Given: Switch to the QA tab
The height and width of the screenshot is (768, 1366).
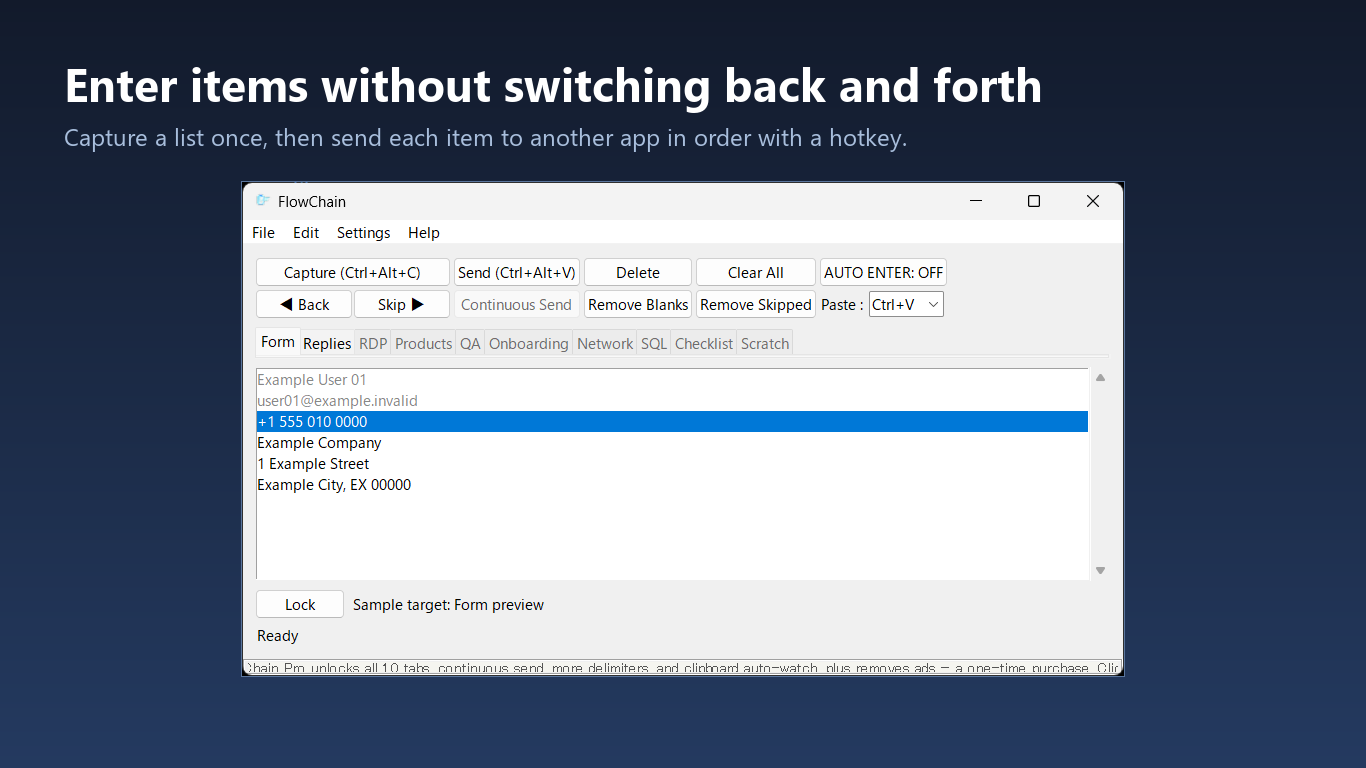Looking at the screenshot, I should point(470,344).
